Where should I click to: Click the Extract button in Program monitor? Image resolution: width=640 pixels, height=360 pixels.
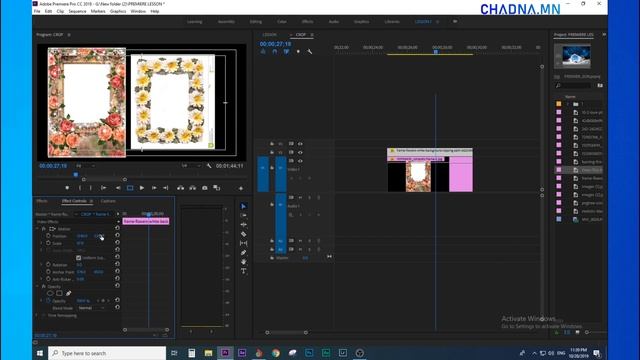tap(193, 188)
